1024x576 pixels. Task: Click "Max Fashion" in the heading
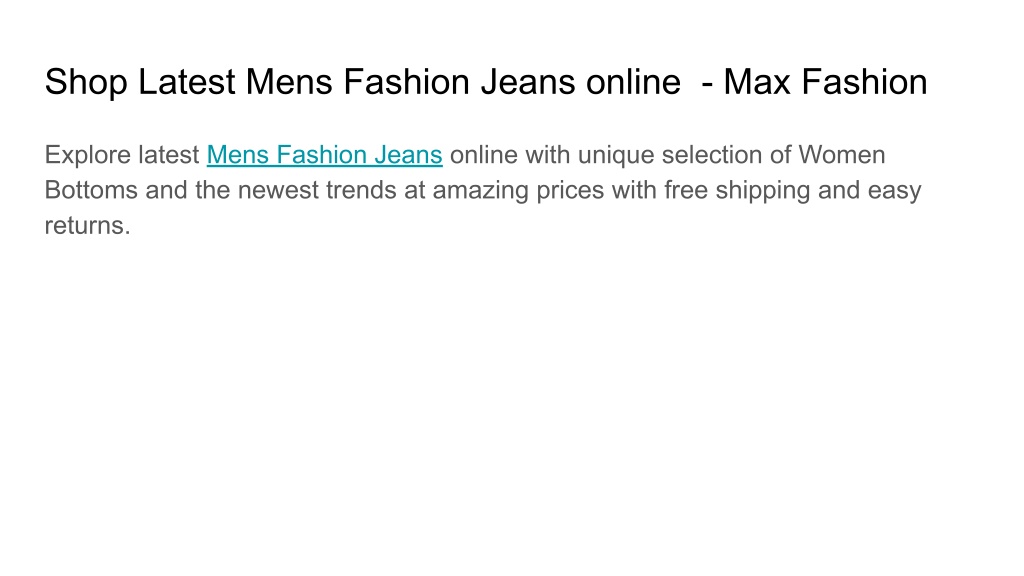[x=825, y=82]
